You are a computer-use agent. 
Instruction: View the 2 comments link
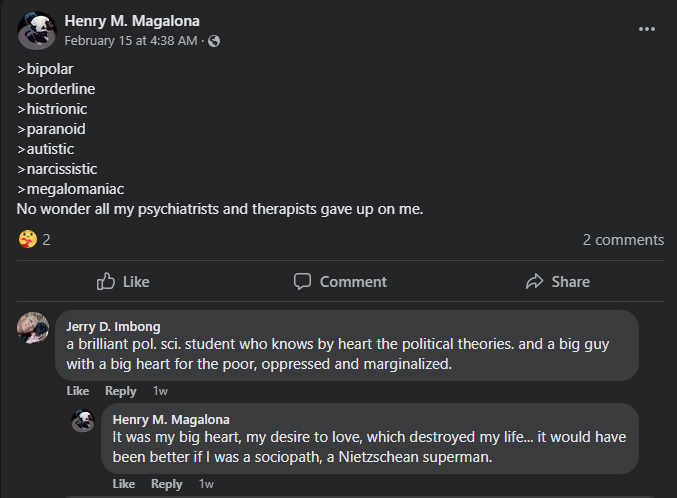tap(623, 240)
